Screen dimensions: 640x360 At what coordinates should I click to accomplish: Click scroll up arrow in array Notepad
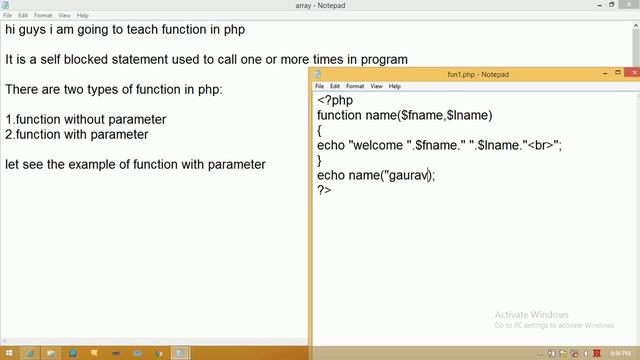click(636, 26)
